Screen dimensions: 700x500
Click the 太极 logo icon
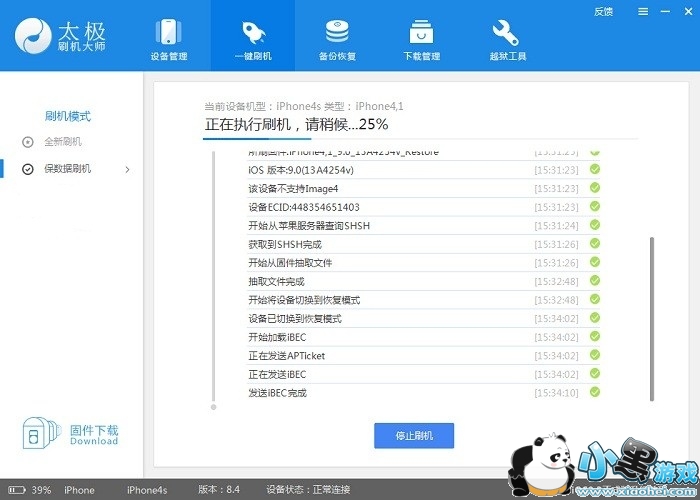pyautogui.click(x=33, y=36)
